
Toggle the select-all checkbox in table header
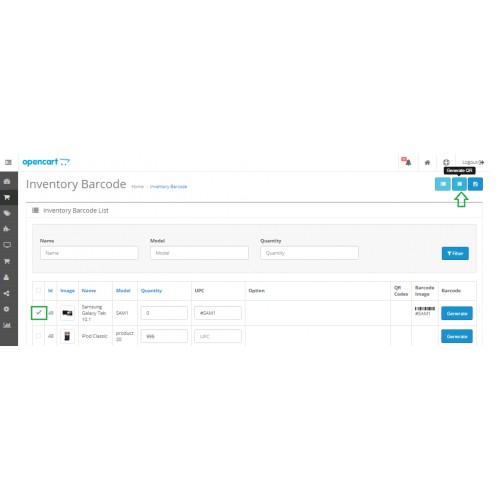[39, 290]
